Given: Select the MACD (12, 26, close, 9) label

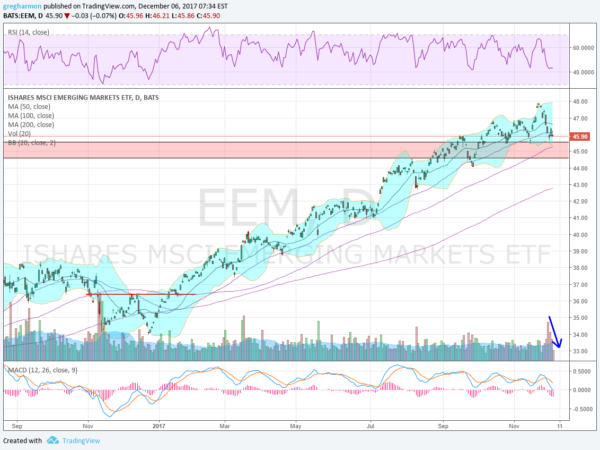Looking at the screenshot, I should pos(43,370).
